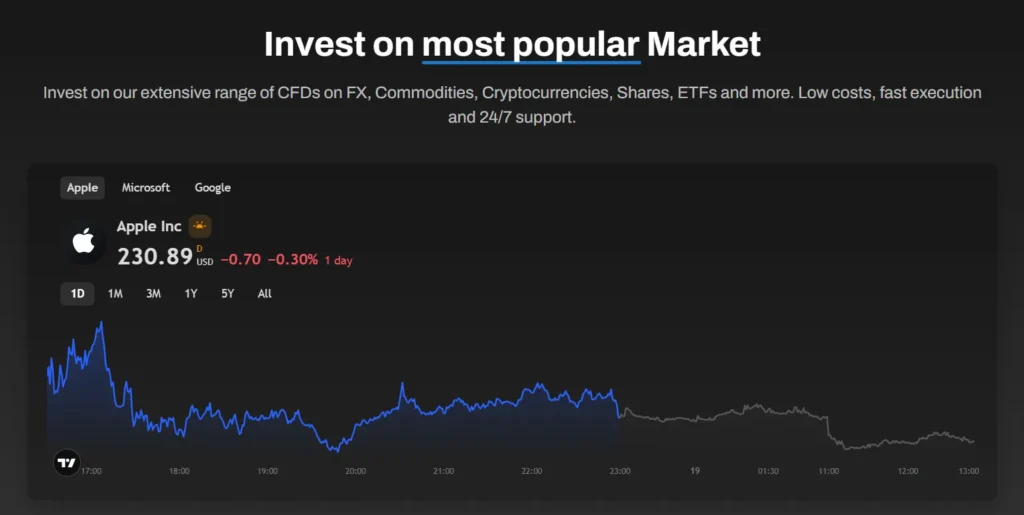Click the market status icon beside Apple Inc
This screenshot has width=1024, height=515.
[200, 227]
